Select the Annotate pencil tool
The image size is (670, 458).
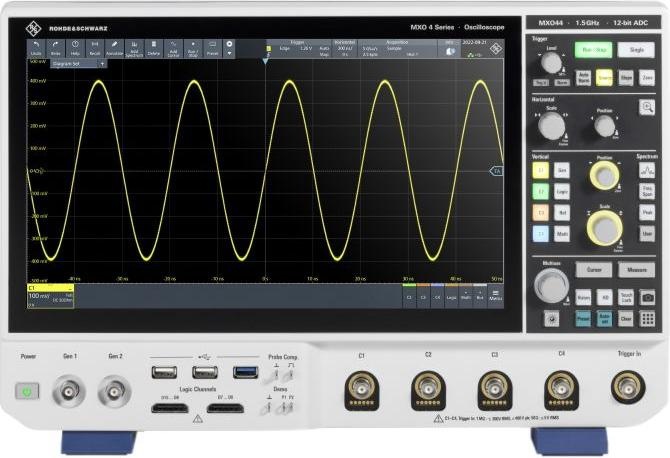pyautogui.click(x=115, y=48)
